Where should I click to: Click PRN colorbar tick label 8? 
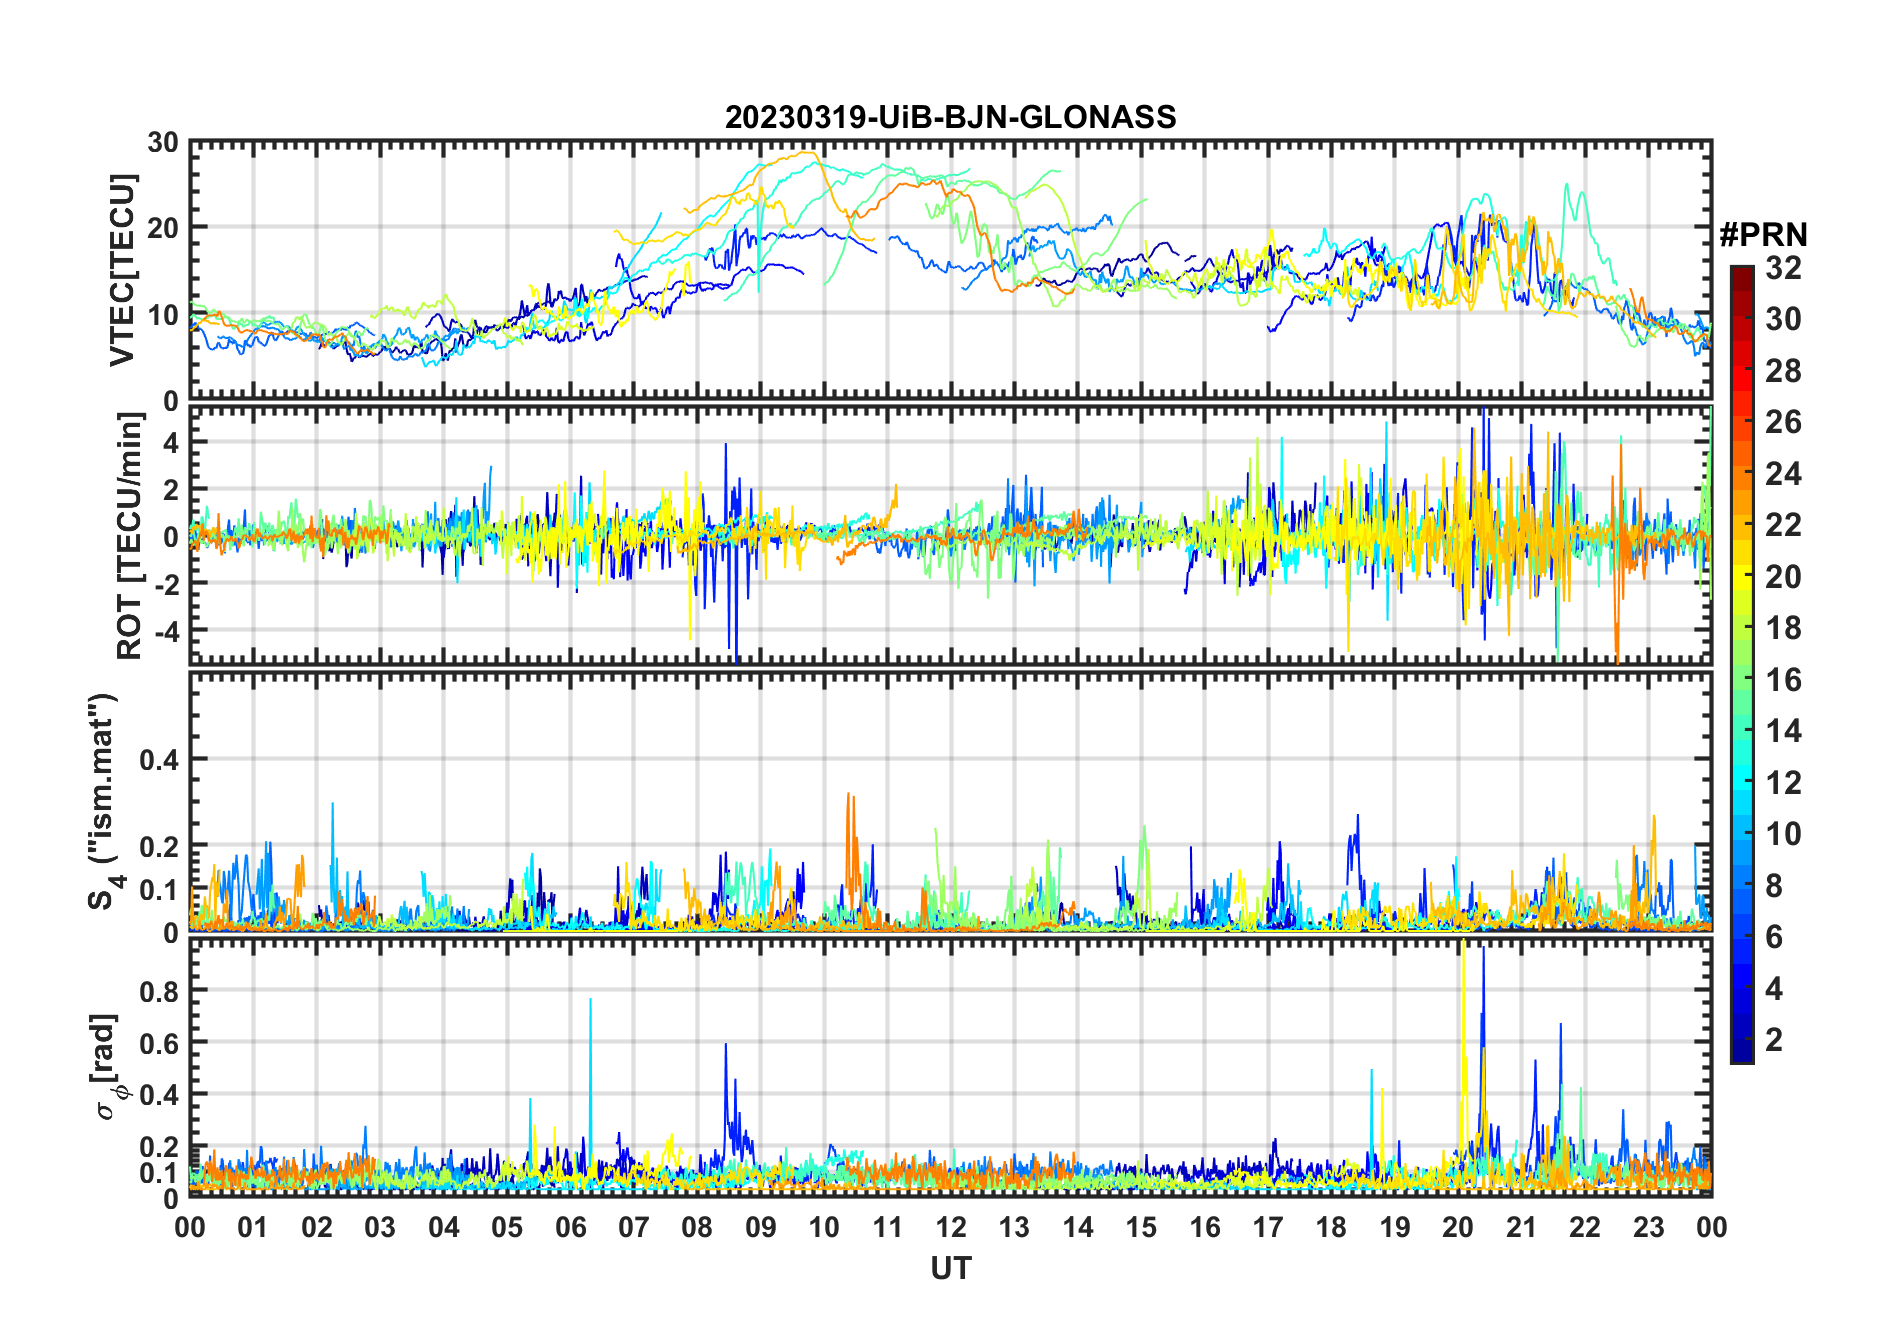pyautogui.click(x=1774, y=886)
